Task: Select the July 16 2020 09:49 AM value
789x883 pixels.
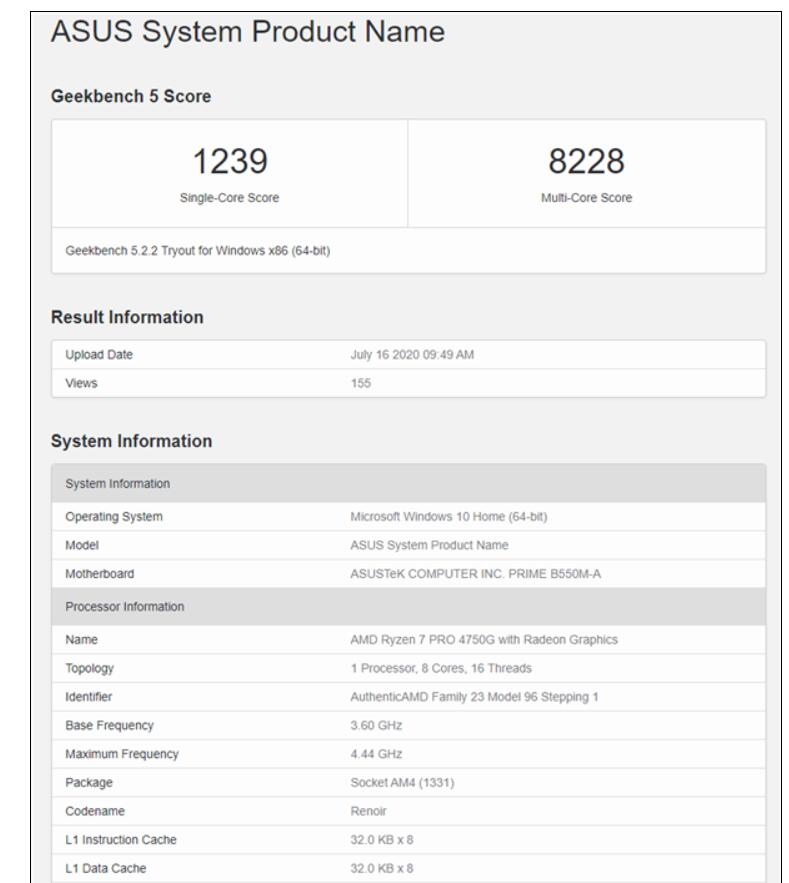Action: [x=412, y=355]
